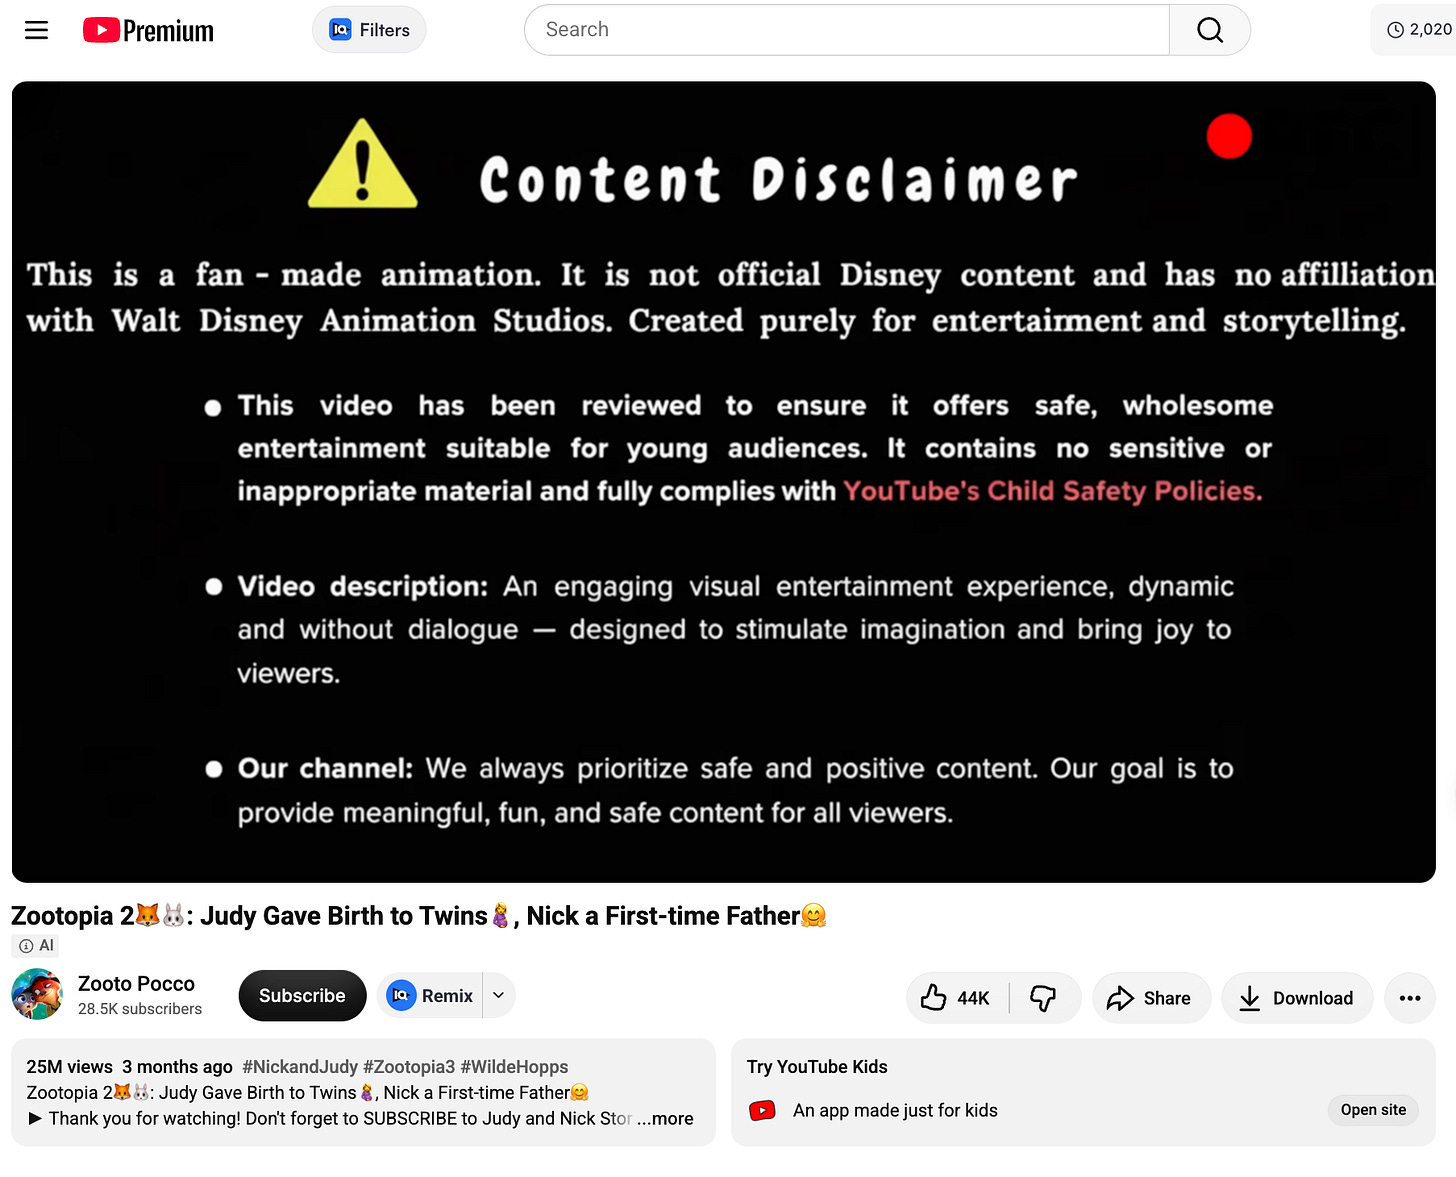Open the #Zootopia3 hashtag
This screenshot has width=1456, height=1177.
click(409, 1067)
